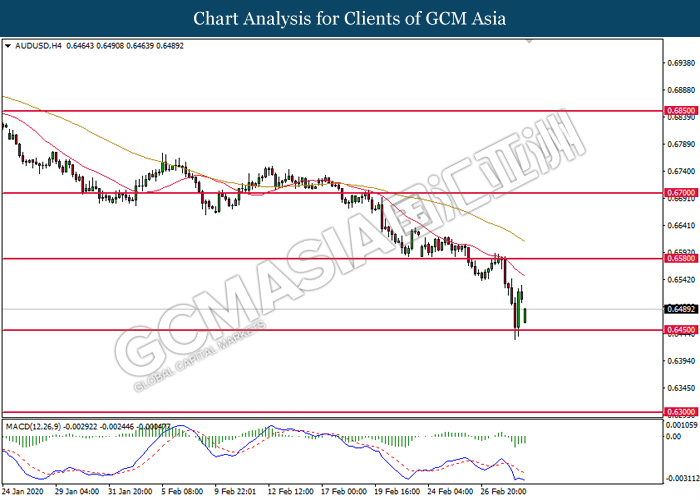Screen dimensions: 700x500
Task: Click the 26 Feb 20:00 time label
Action: click(x=503, y=491)
